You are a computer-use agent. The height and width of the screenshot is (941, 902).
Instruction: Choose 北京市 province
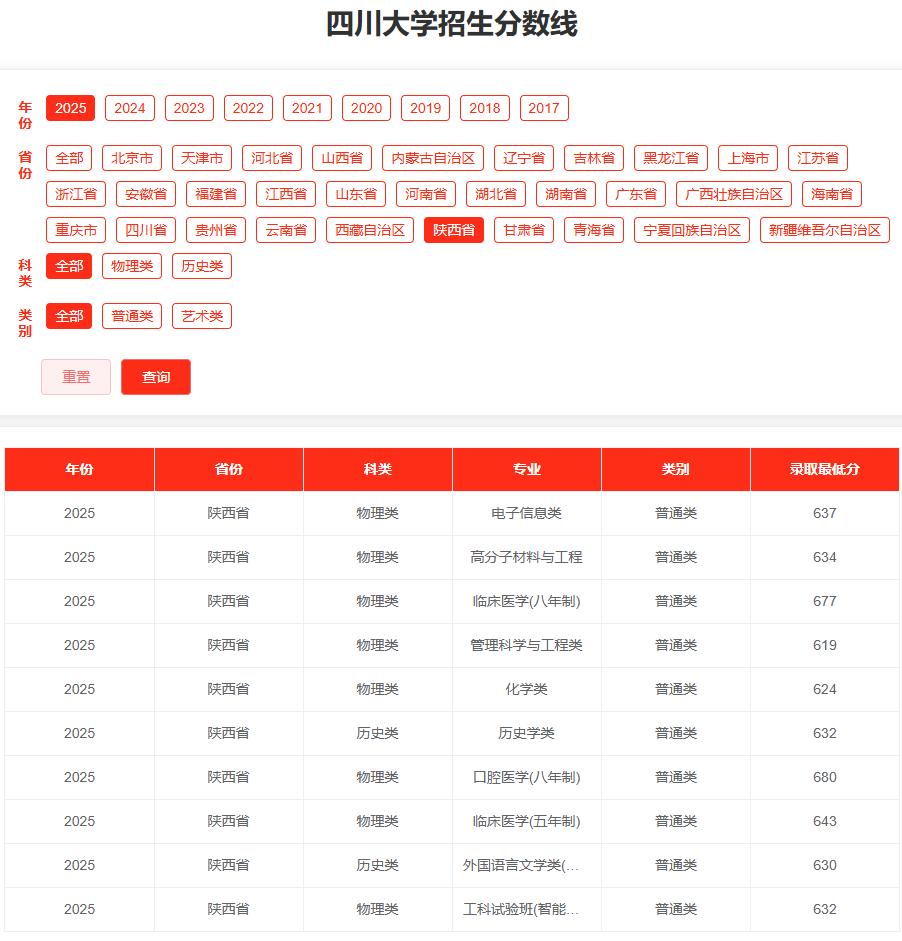(132, 158)
